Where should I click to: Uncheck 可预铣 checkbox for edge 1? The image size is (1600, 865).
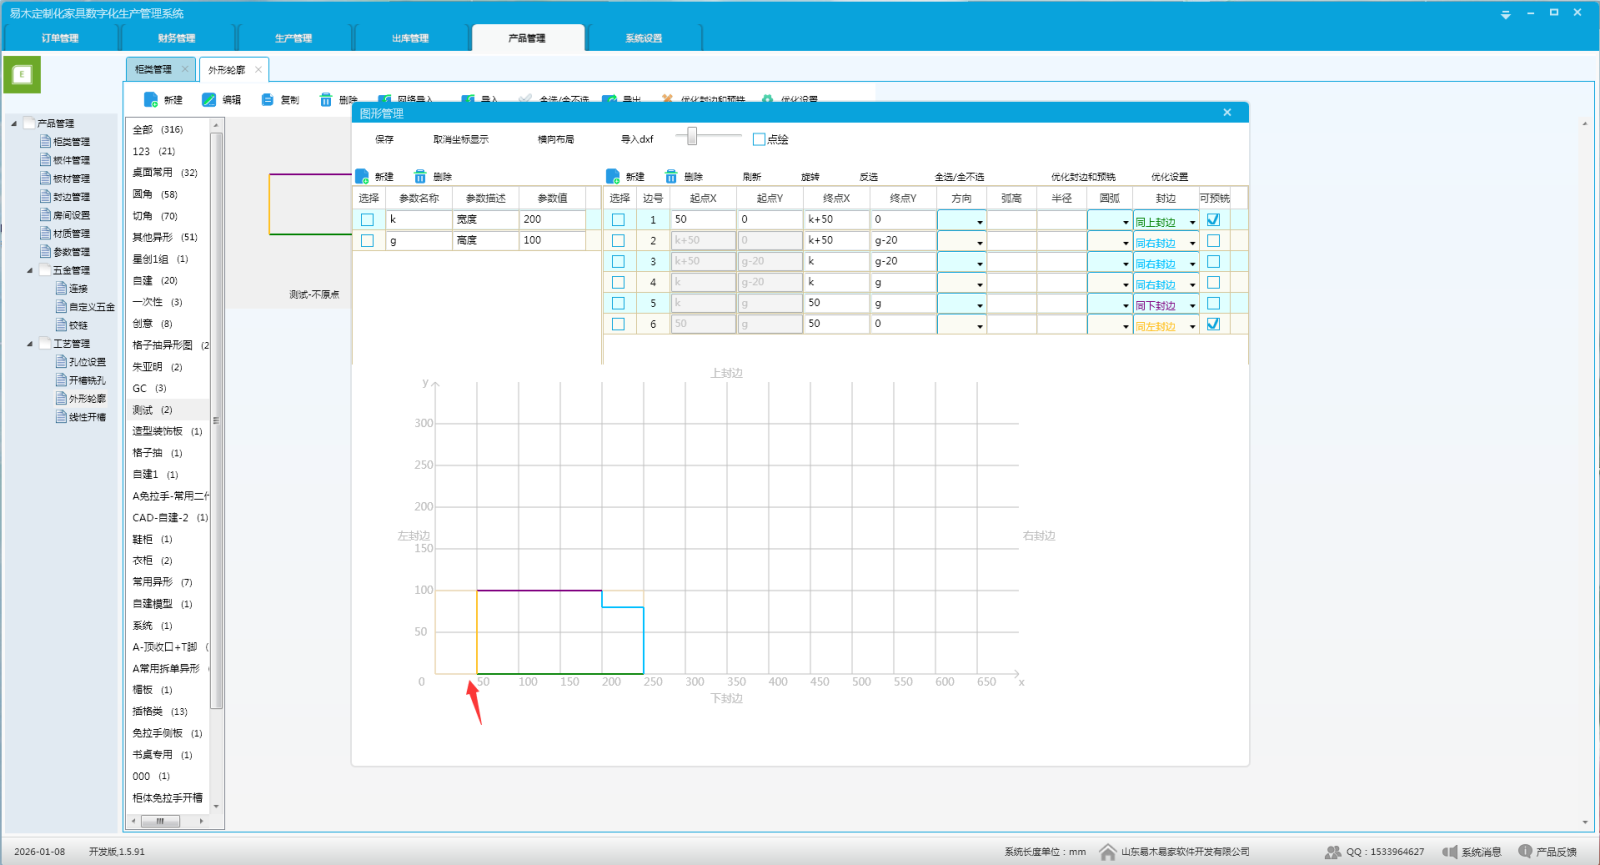coord(1213,220)
